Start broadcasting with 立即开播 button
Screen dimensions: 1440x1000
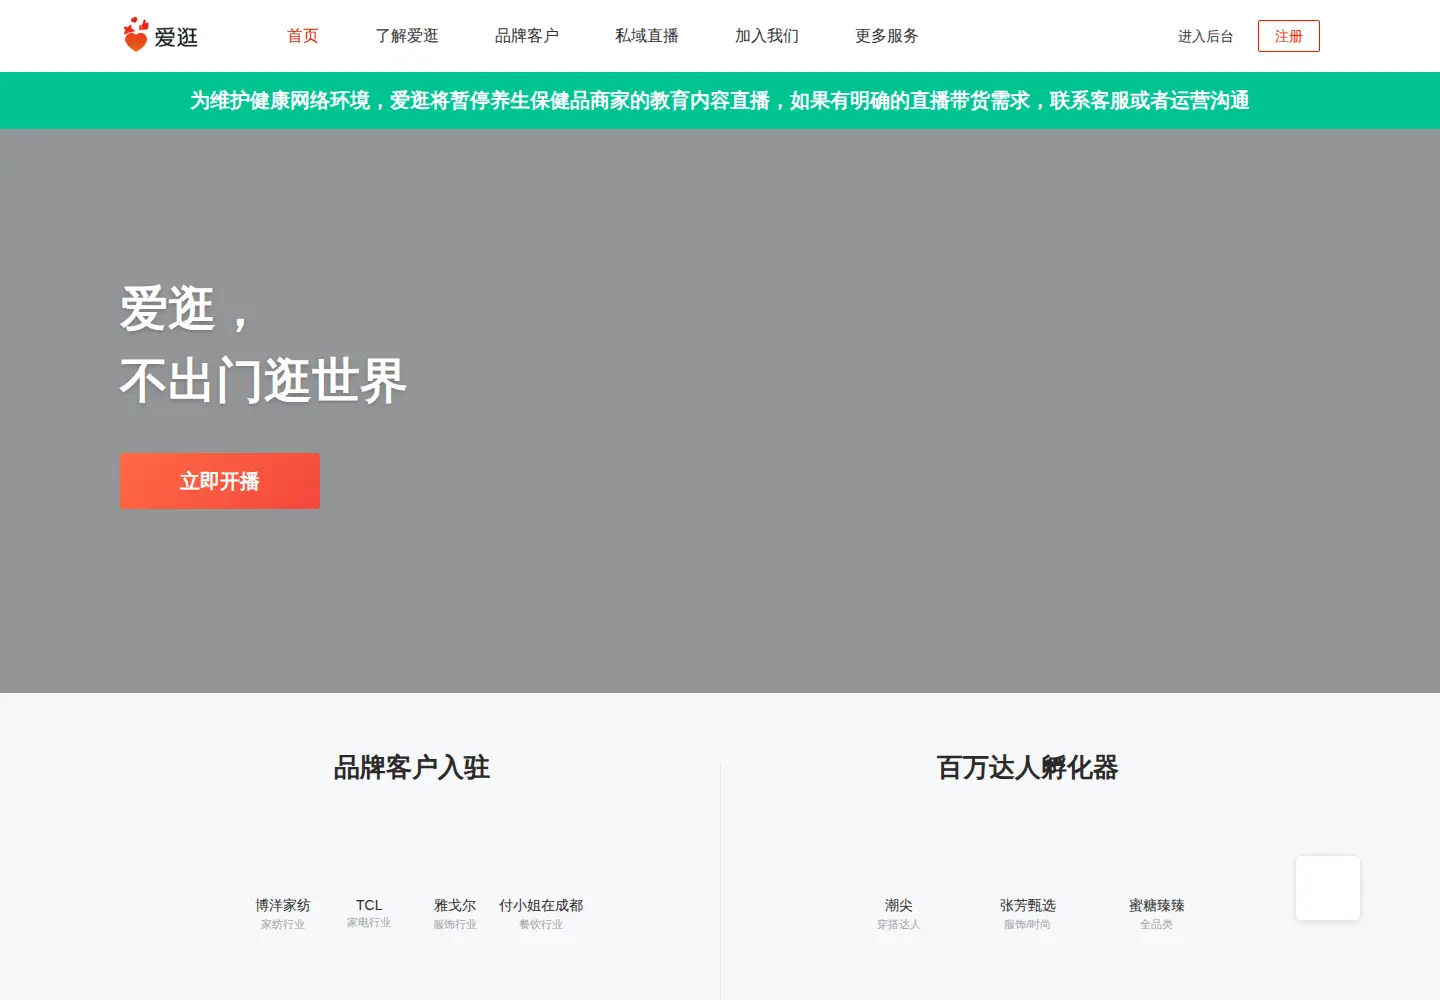(220, 481)
